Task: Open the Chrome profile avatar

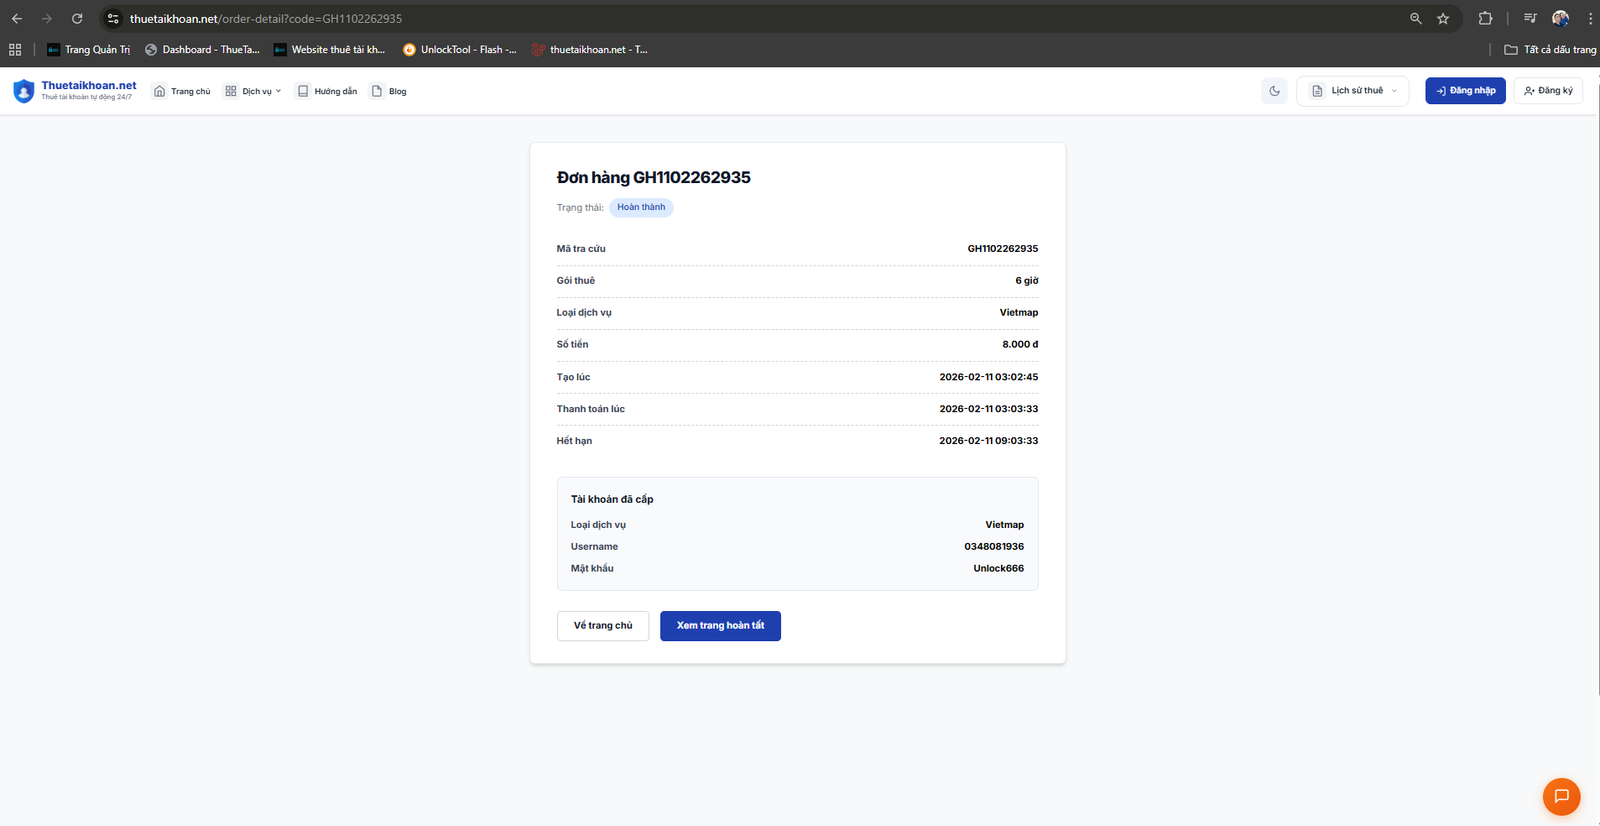Action: coord(1560,19)
